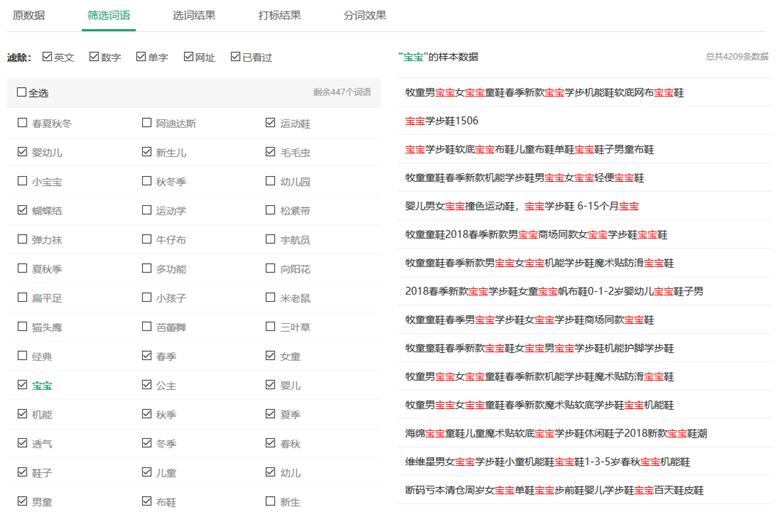Uncheck the 新生儿 word checkbox

click(x=146, y=151)
